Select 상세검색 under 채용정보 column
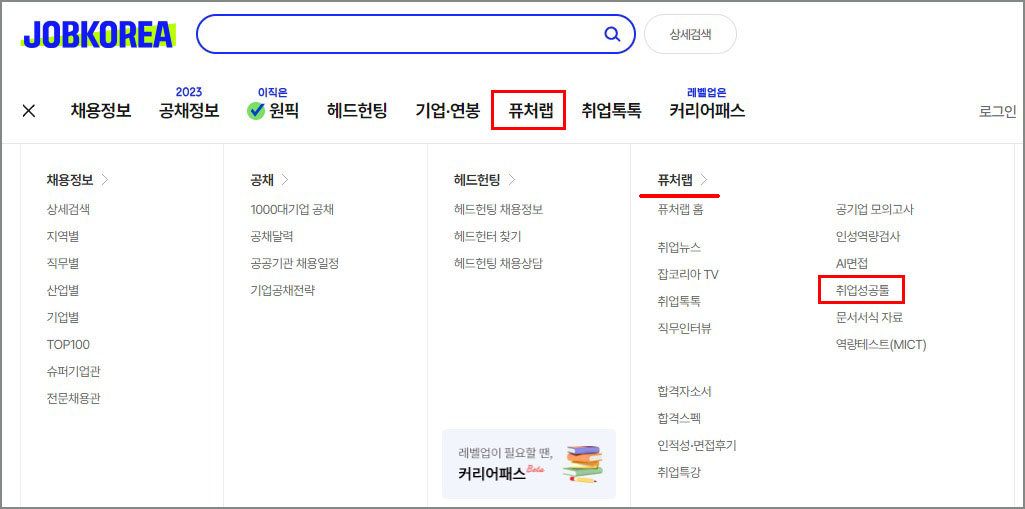1025x509 pixels. [68, 210]
